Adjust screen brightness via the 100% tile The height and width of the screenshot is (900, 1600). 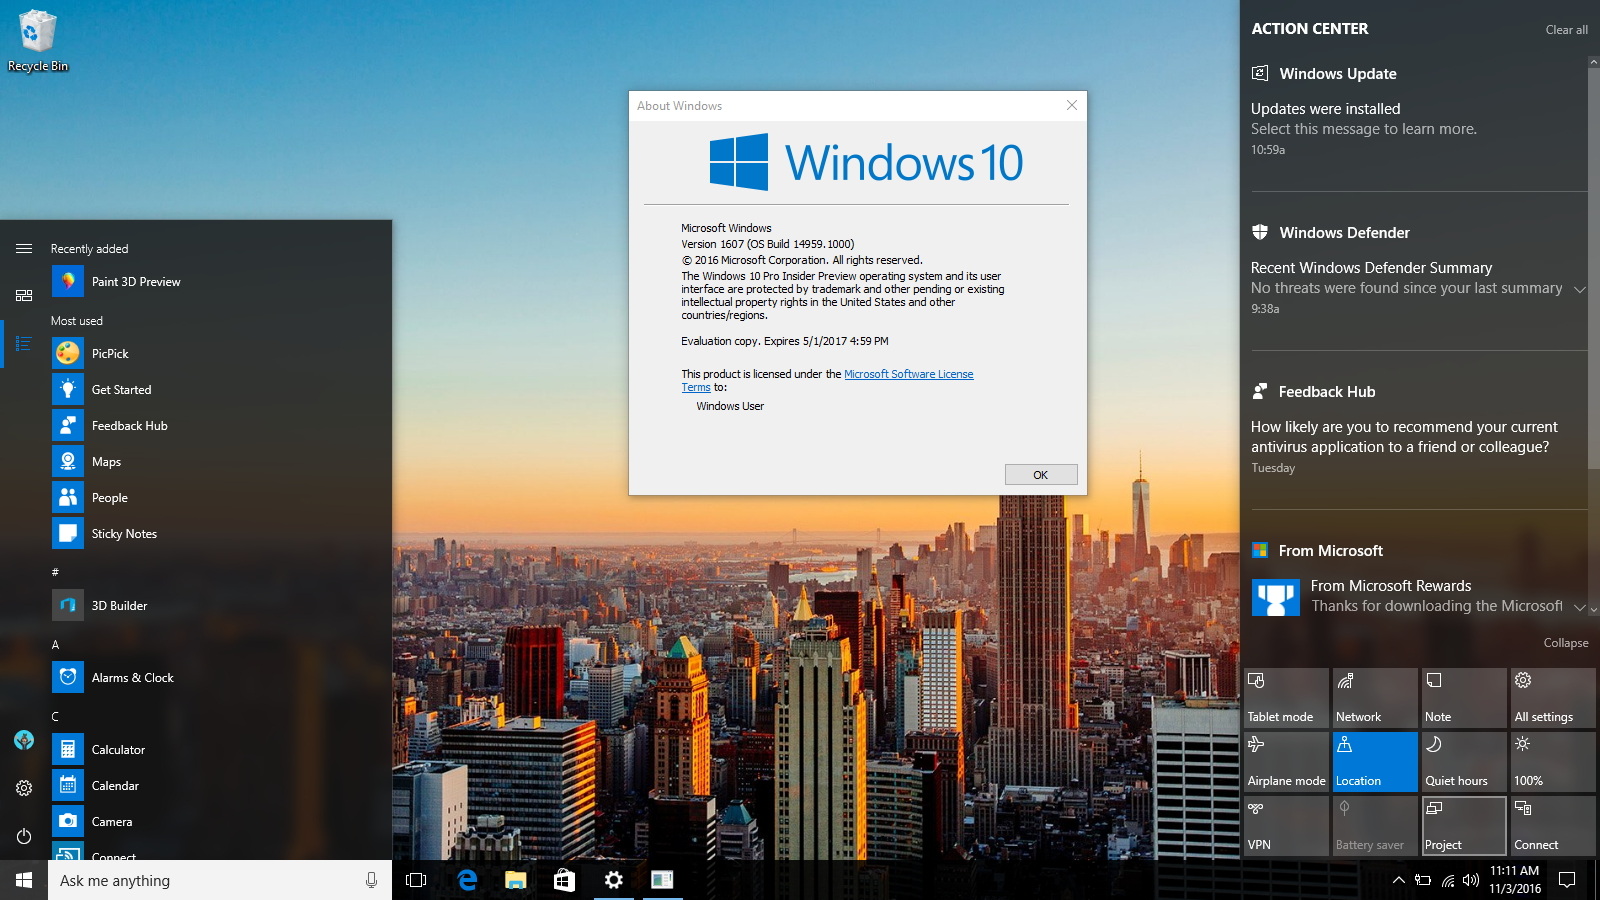tap(1552, 762)
